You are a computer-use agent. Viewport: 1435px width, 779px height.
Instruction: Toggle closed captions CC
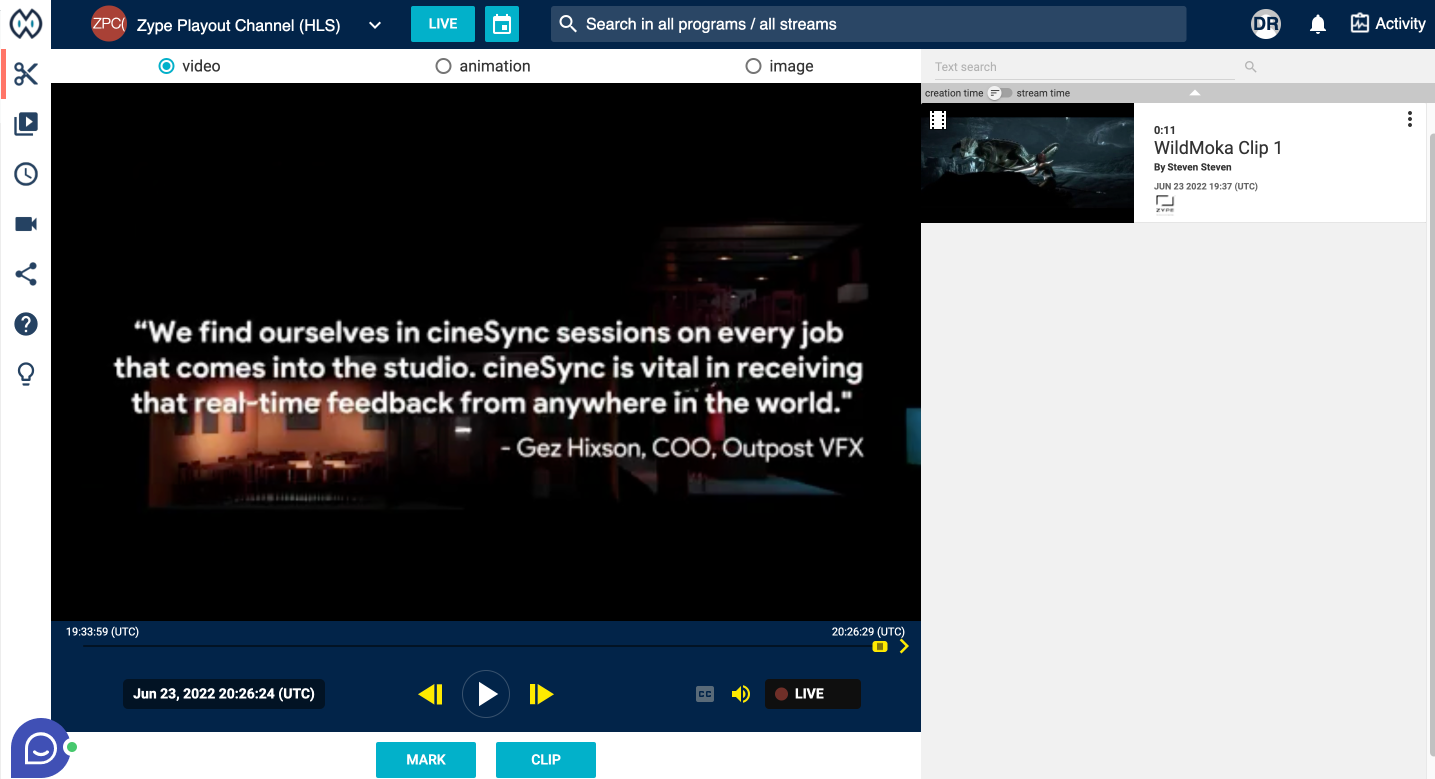pos(705,694)
